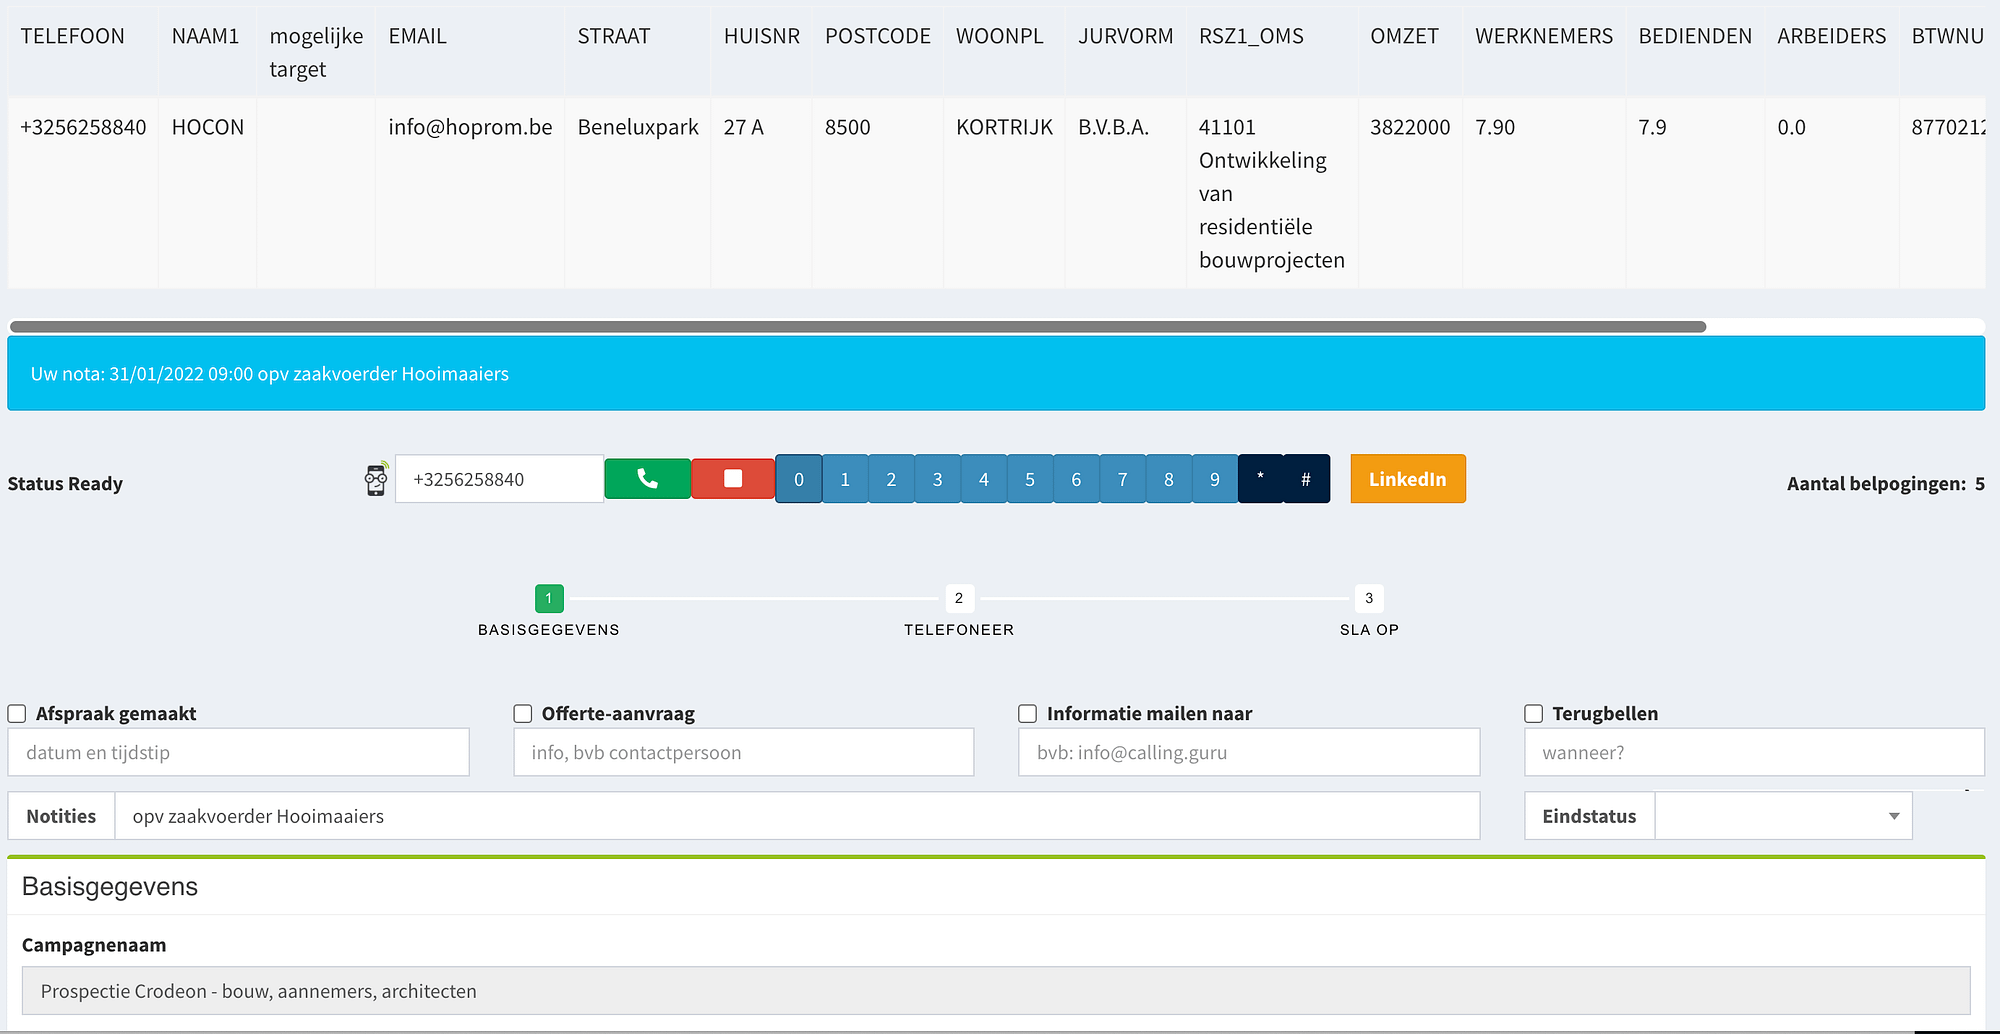Viewport: 2000px width, 1034px height.
Task: Click the horizontal table scrollbar
Action: coord(857,327)
